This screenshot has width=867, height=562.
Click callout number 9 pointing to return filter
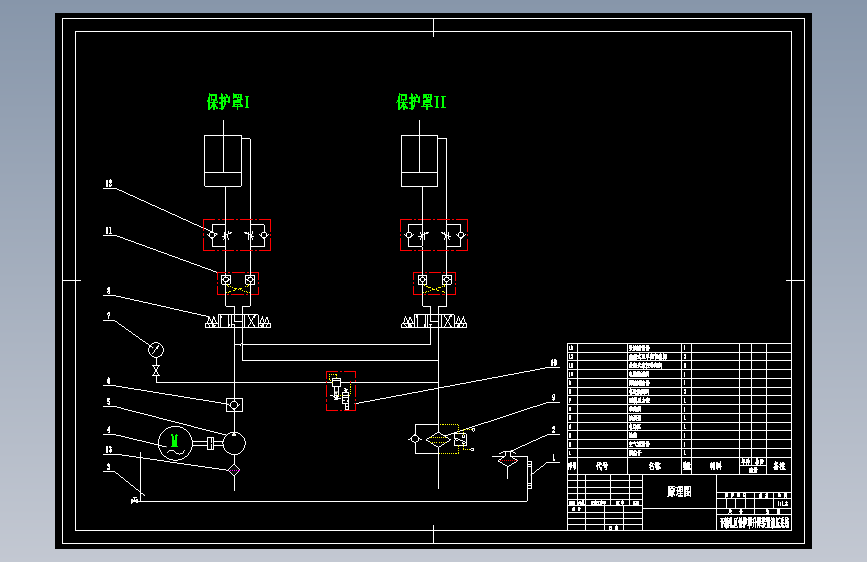[553, 398]
